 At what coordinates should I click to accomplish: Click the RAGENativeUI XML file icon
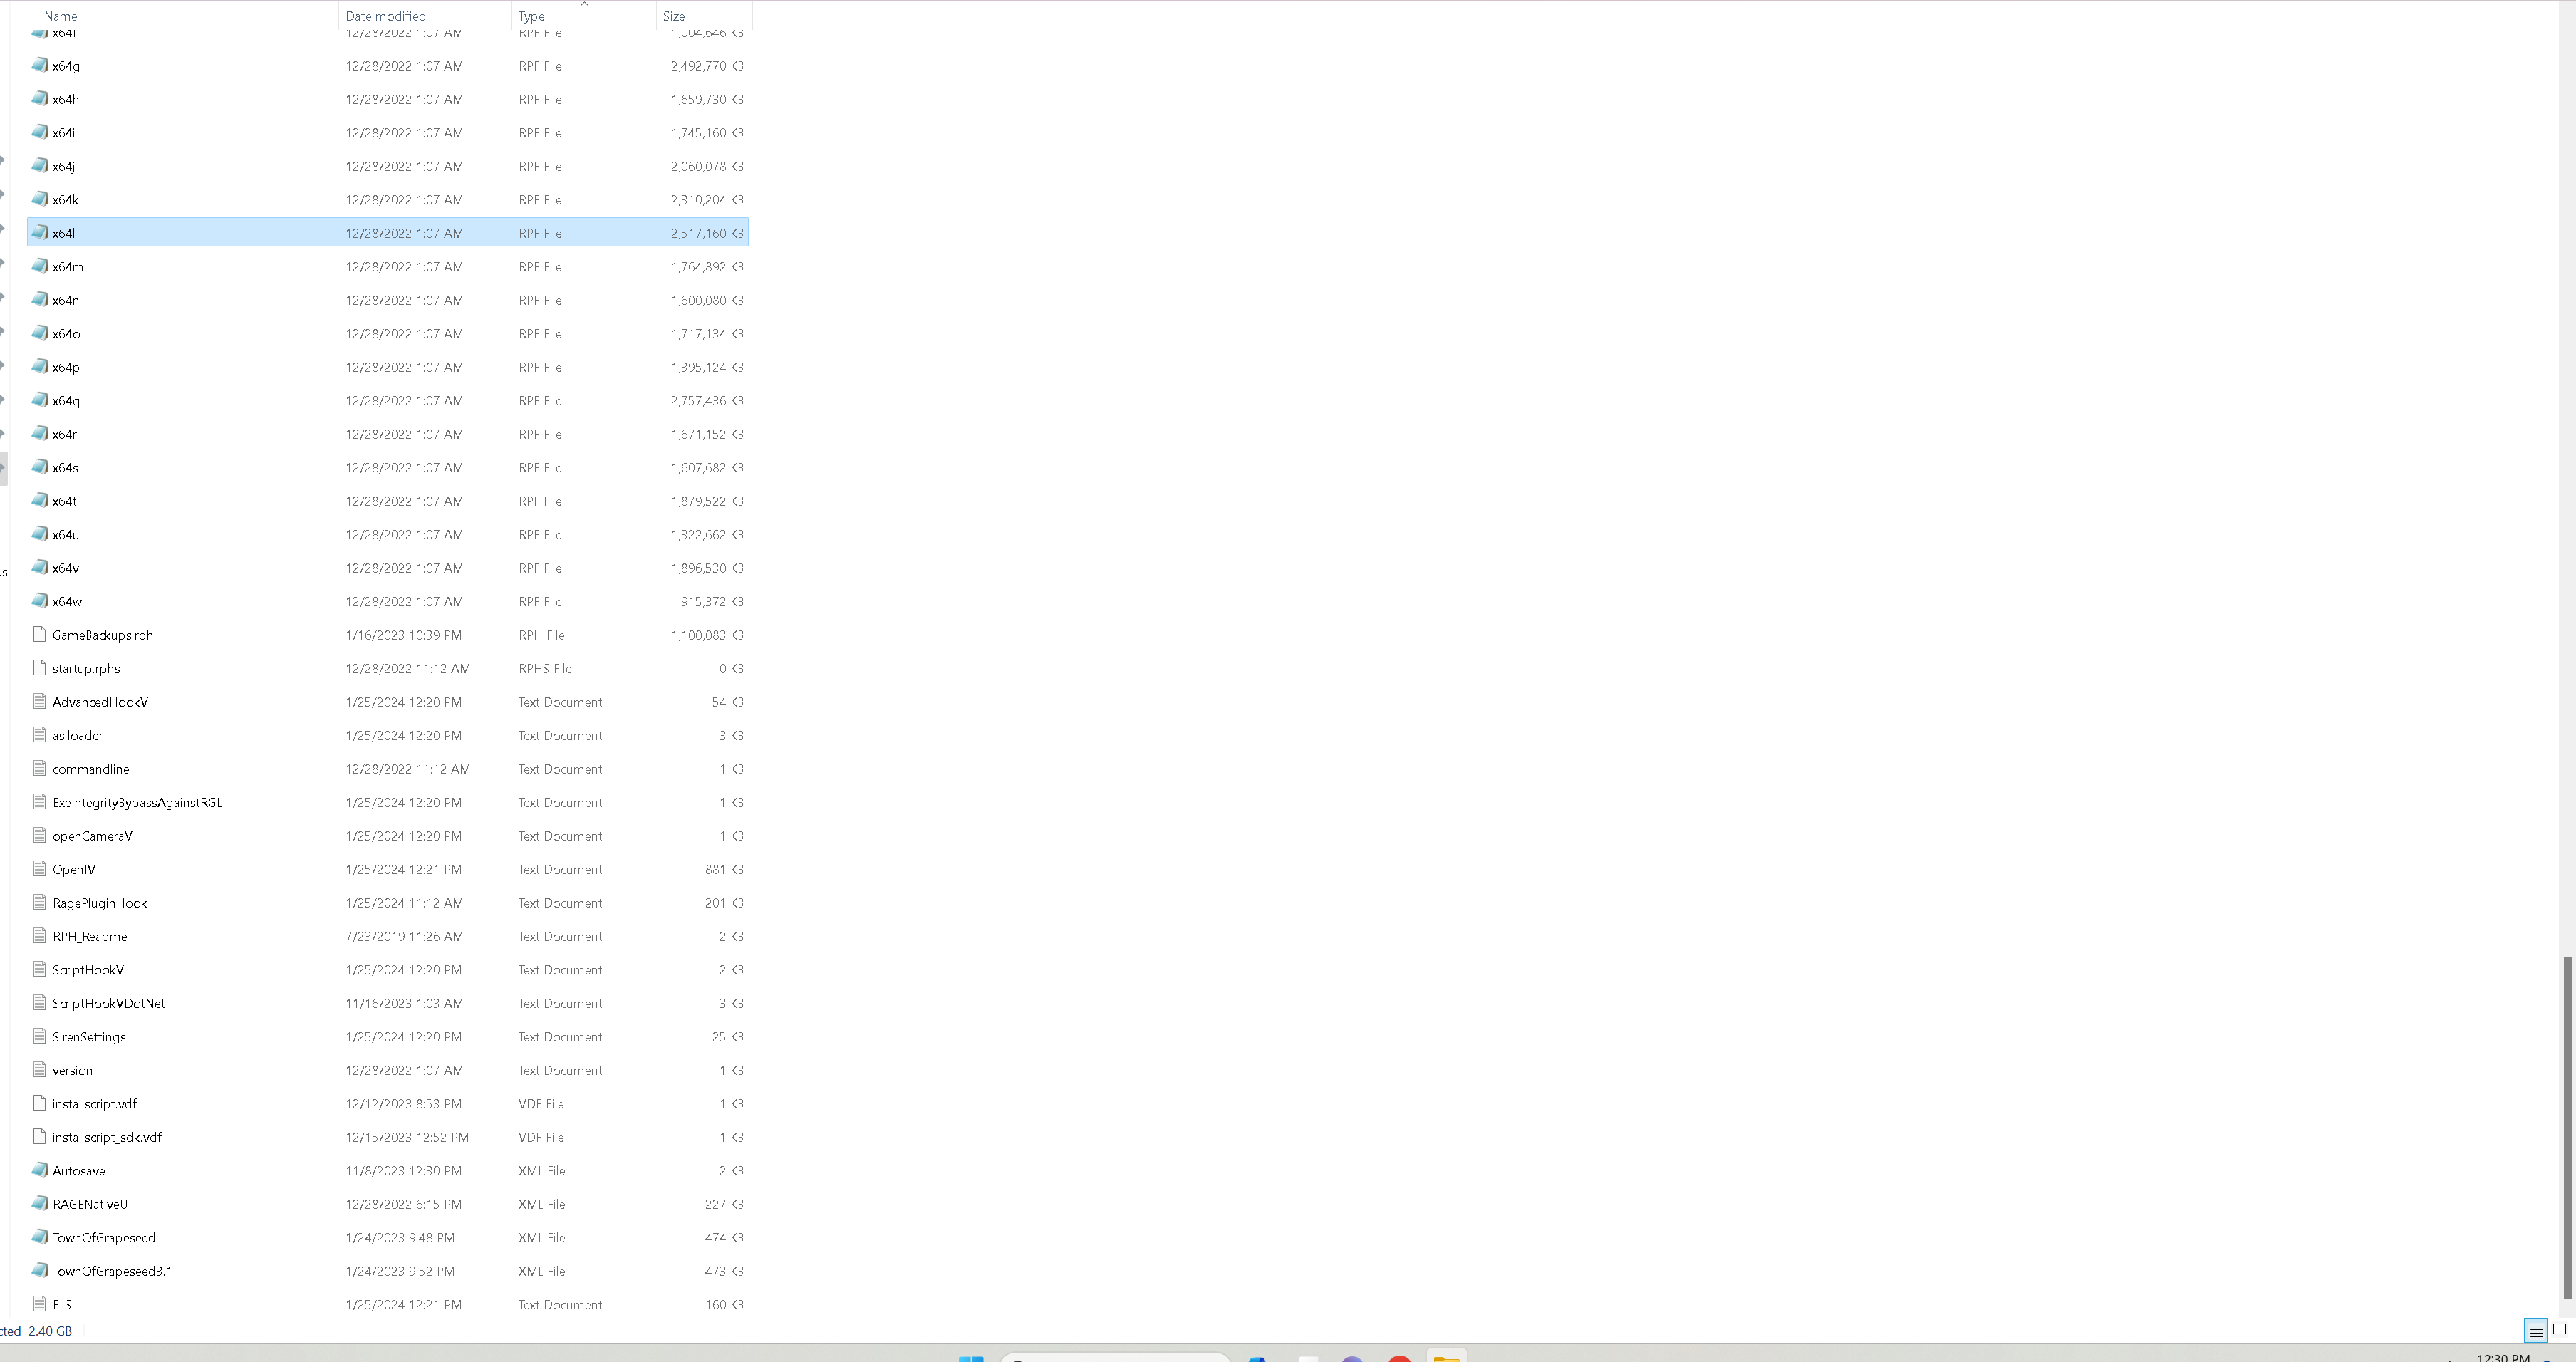pyautogui.click(x=40, y=1204)
